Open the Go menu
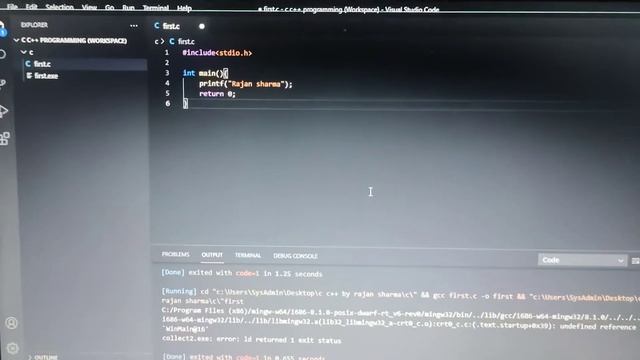 [109, 7]
